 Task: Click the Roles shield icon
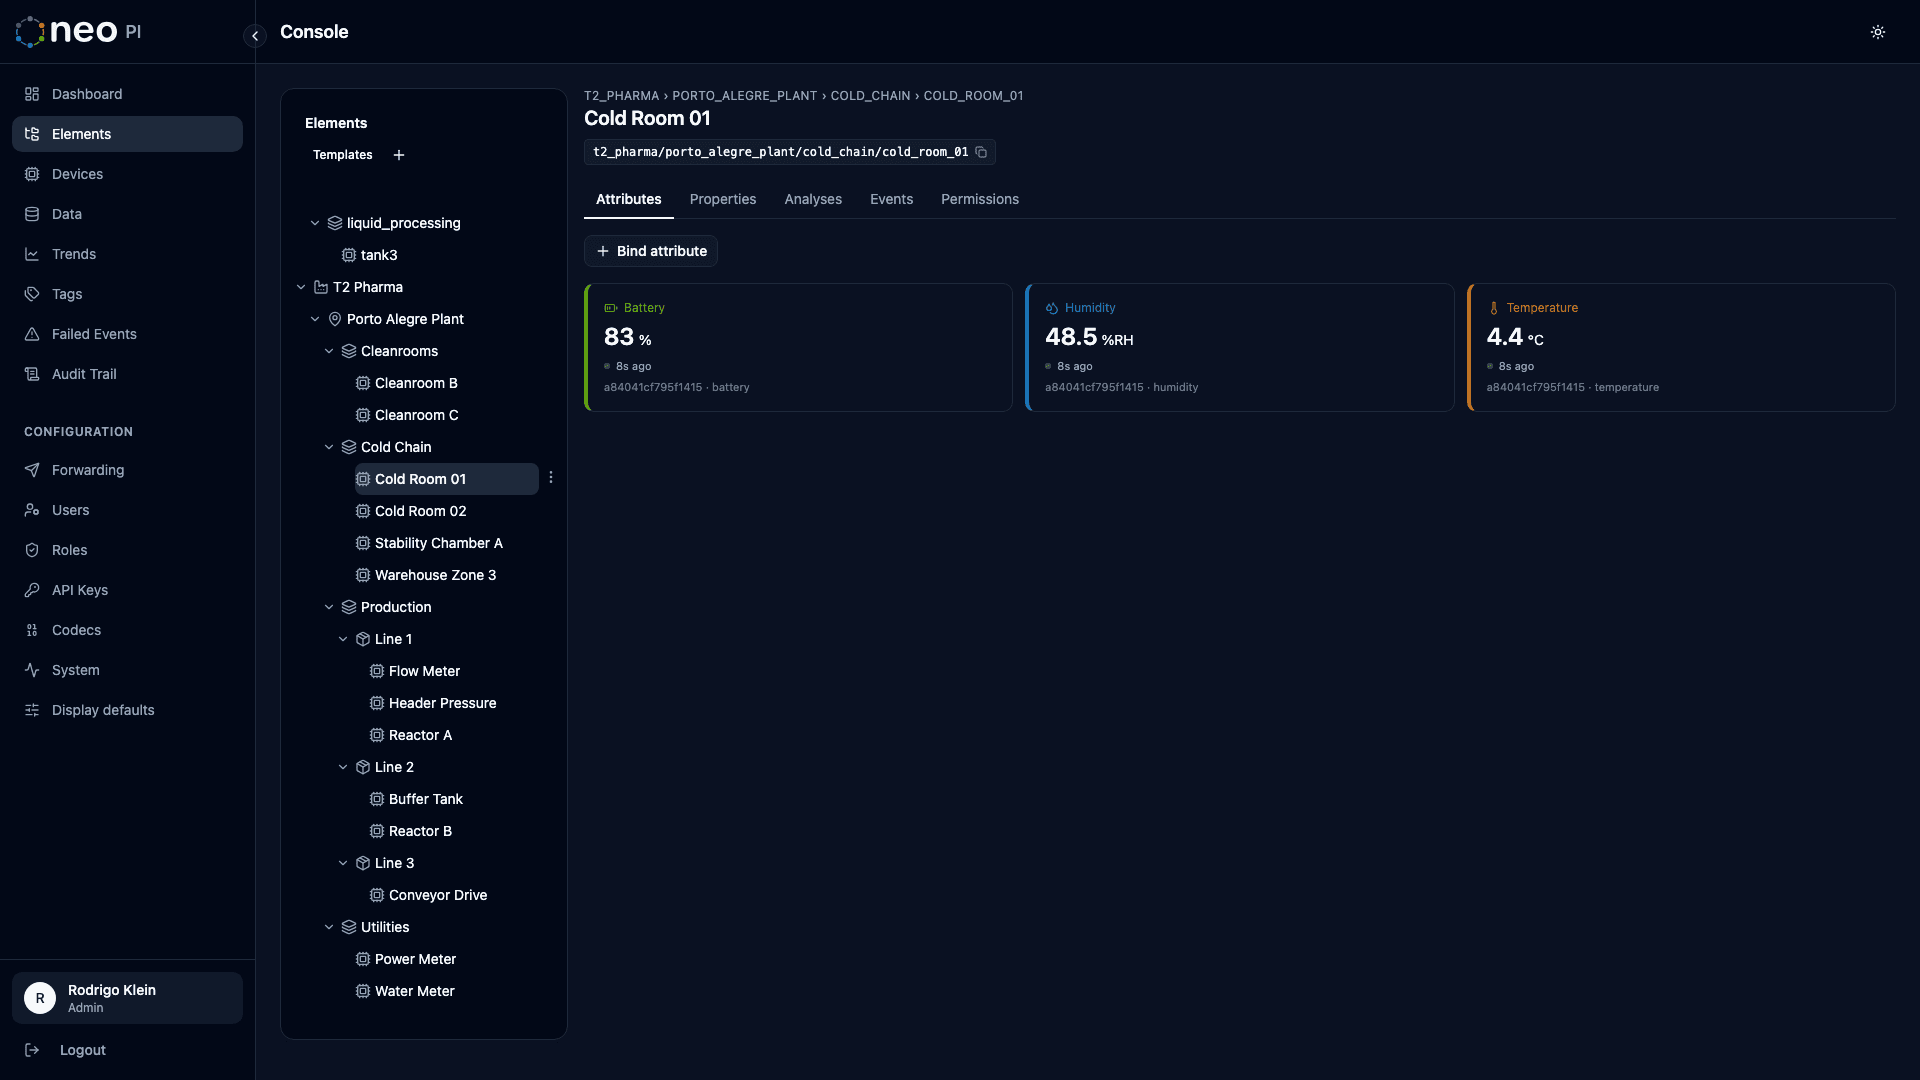pyautogui.click(x=32, y=550)
